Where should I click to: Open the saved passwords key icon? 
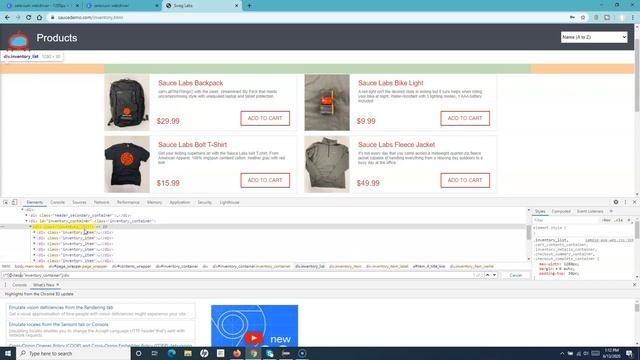572,18
